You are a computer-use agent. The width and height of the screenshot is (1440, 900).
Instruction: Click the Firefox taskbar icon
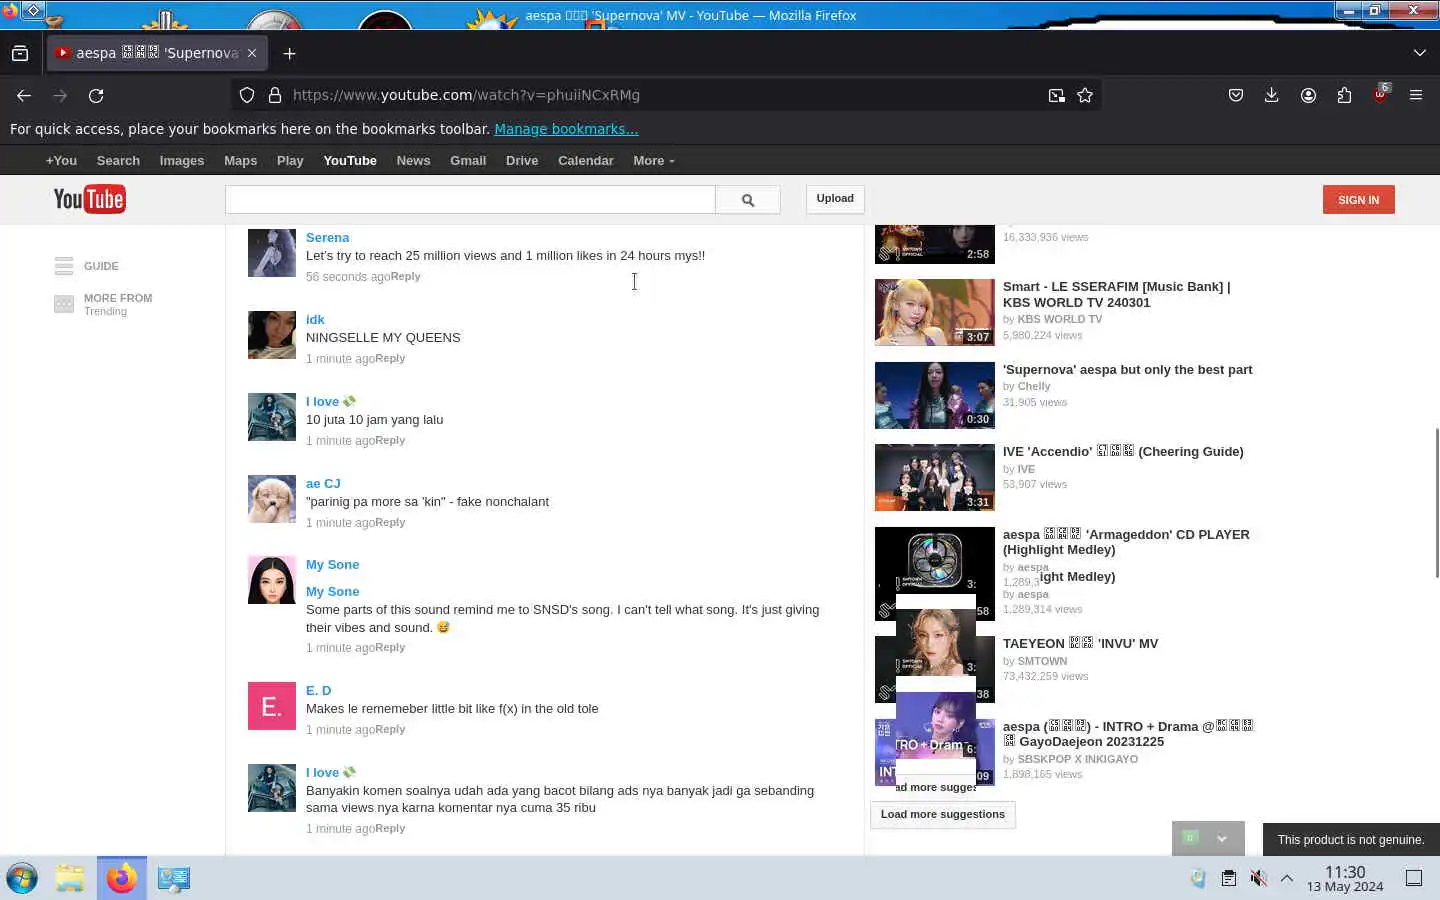pyautogui.click(x=122, y=878)
